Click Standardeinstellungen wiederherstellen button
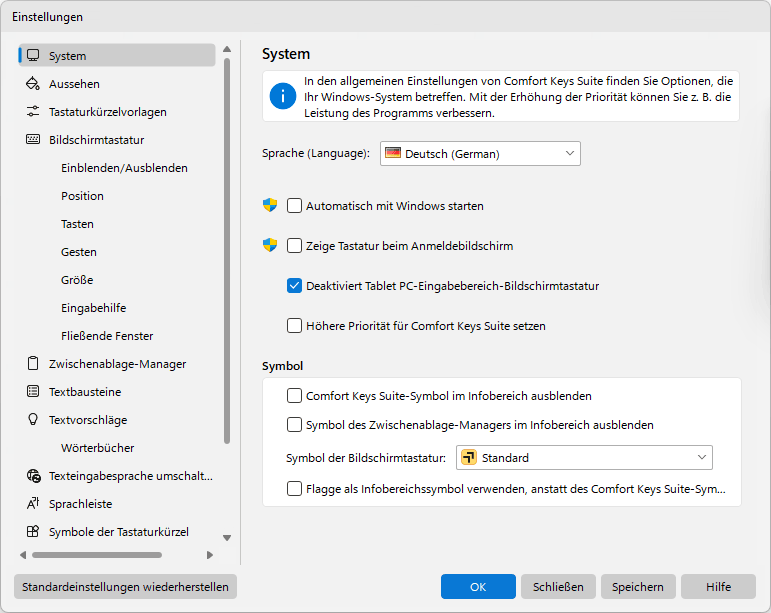 125,586
